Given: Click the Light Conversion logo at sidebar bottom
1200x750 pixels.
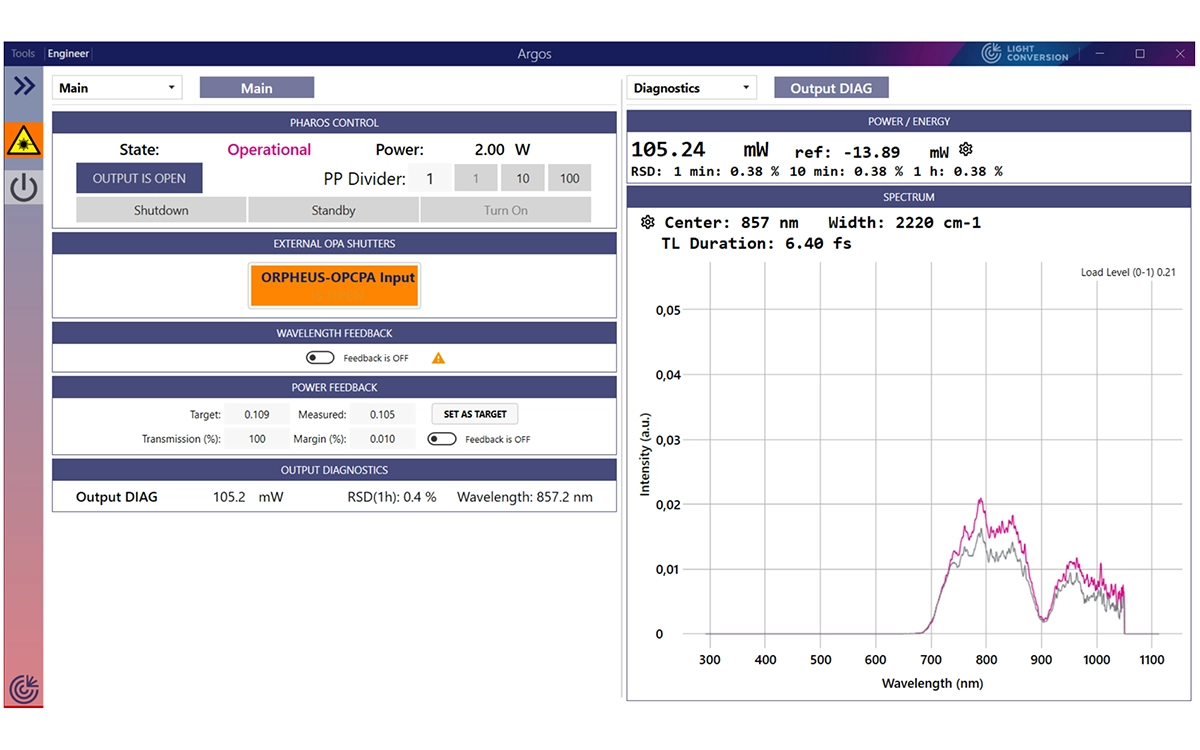Looking at the screenshot, I should [24, 689].
